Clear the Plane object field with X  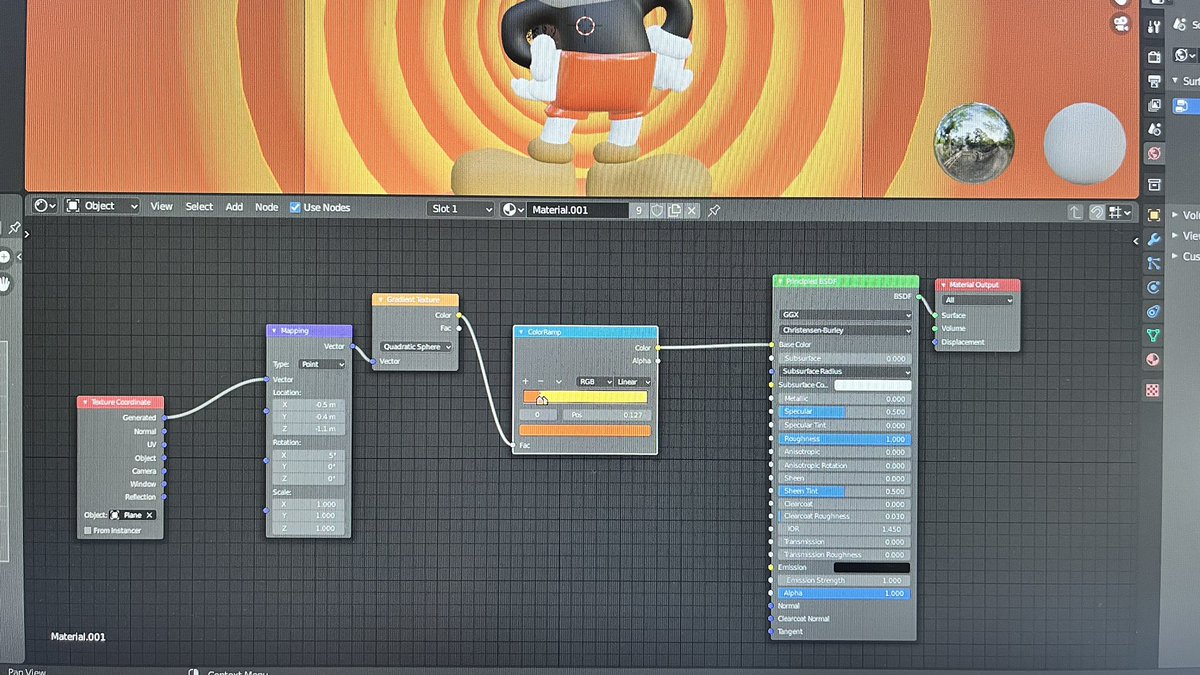[x=149, y=515]
